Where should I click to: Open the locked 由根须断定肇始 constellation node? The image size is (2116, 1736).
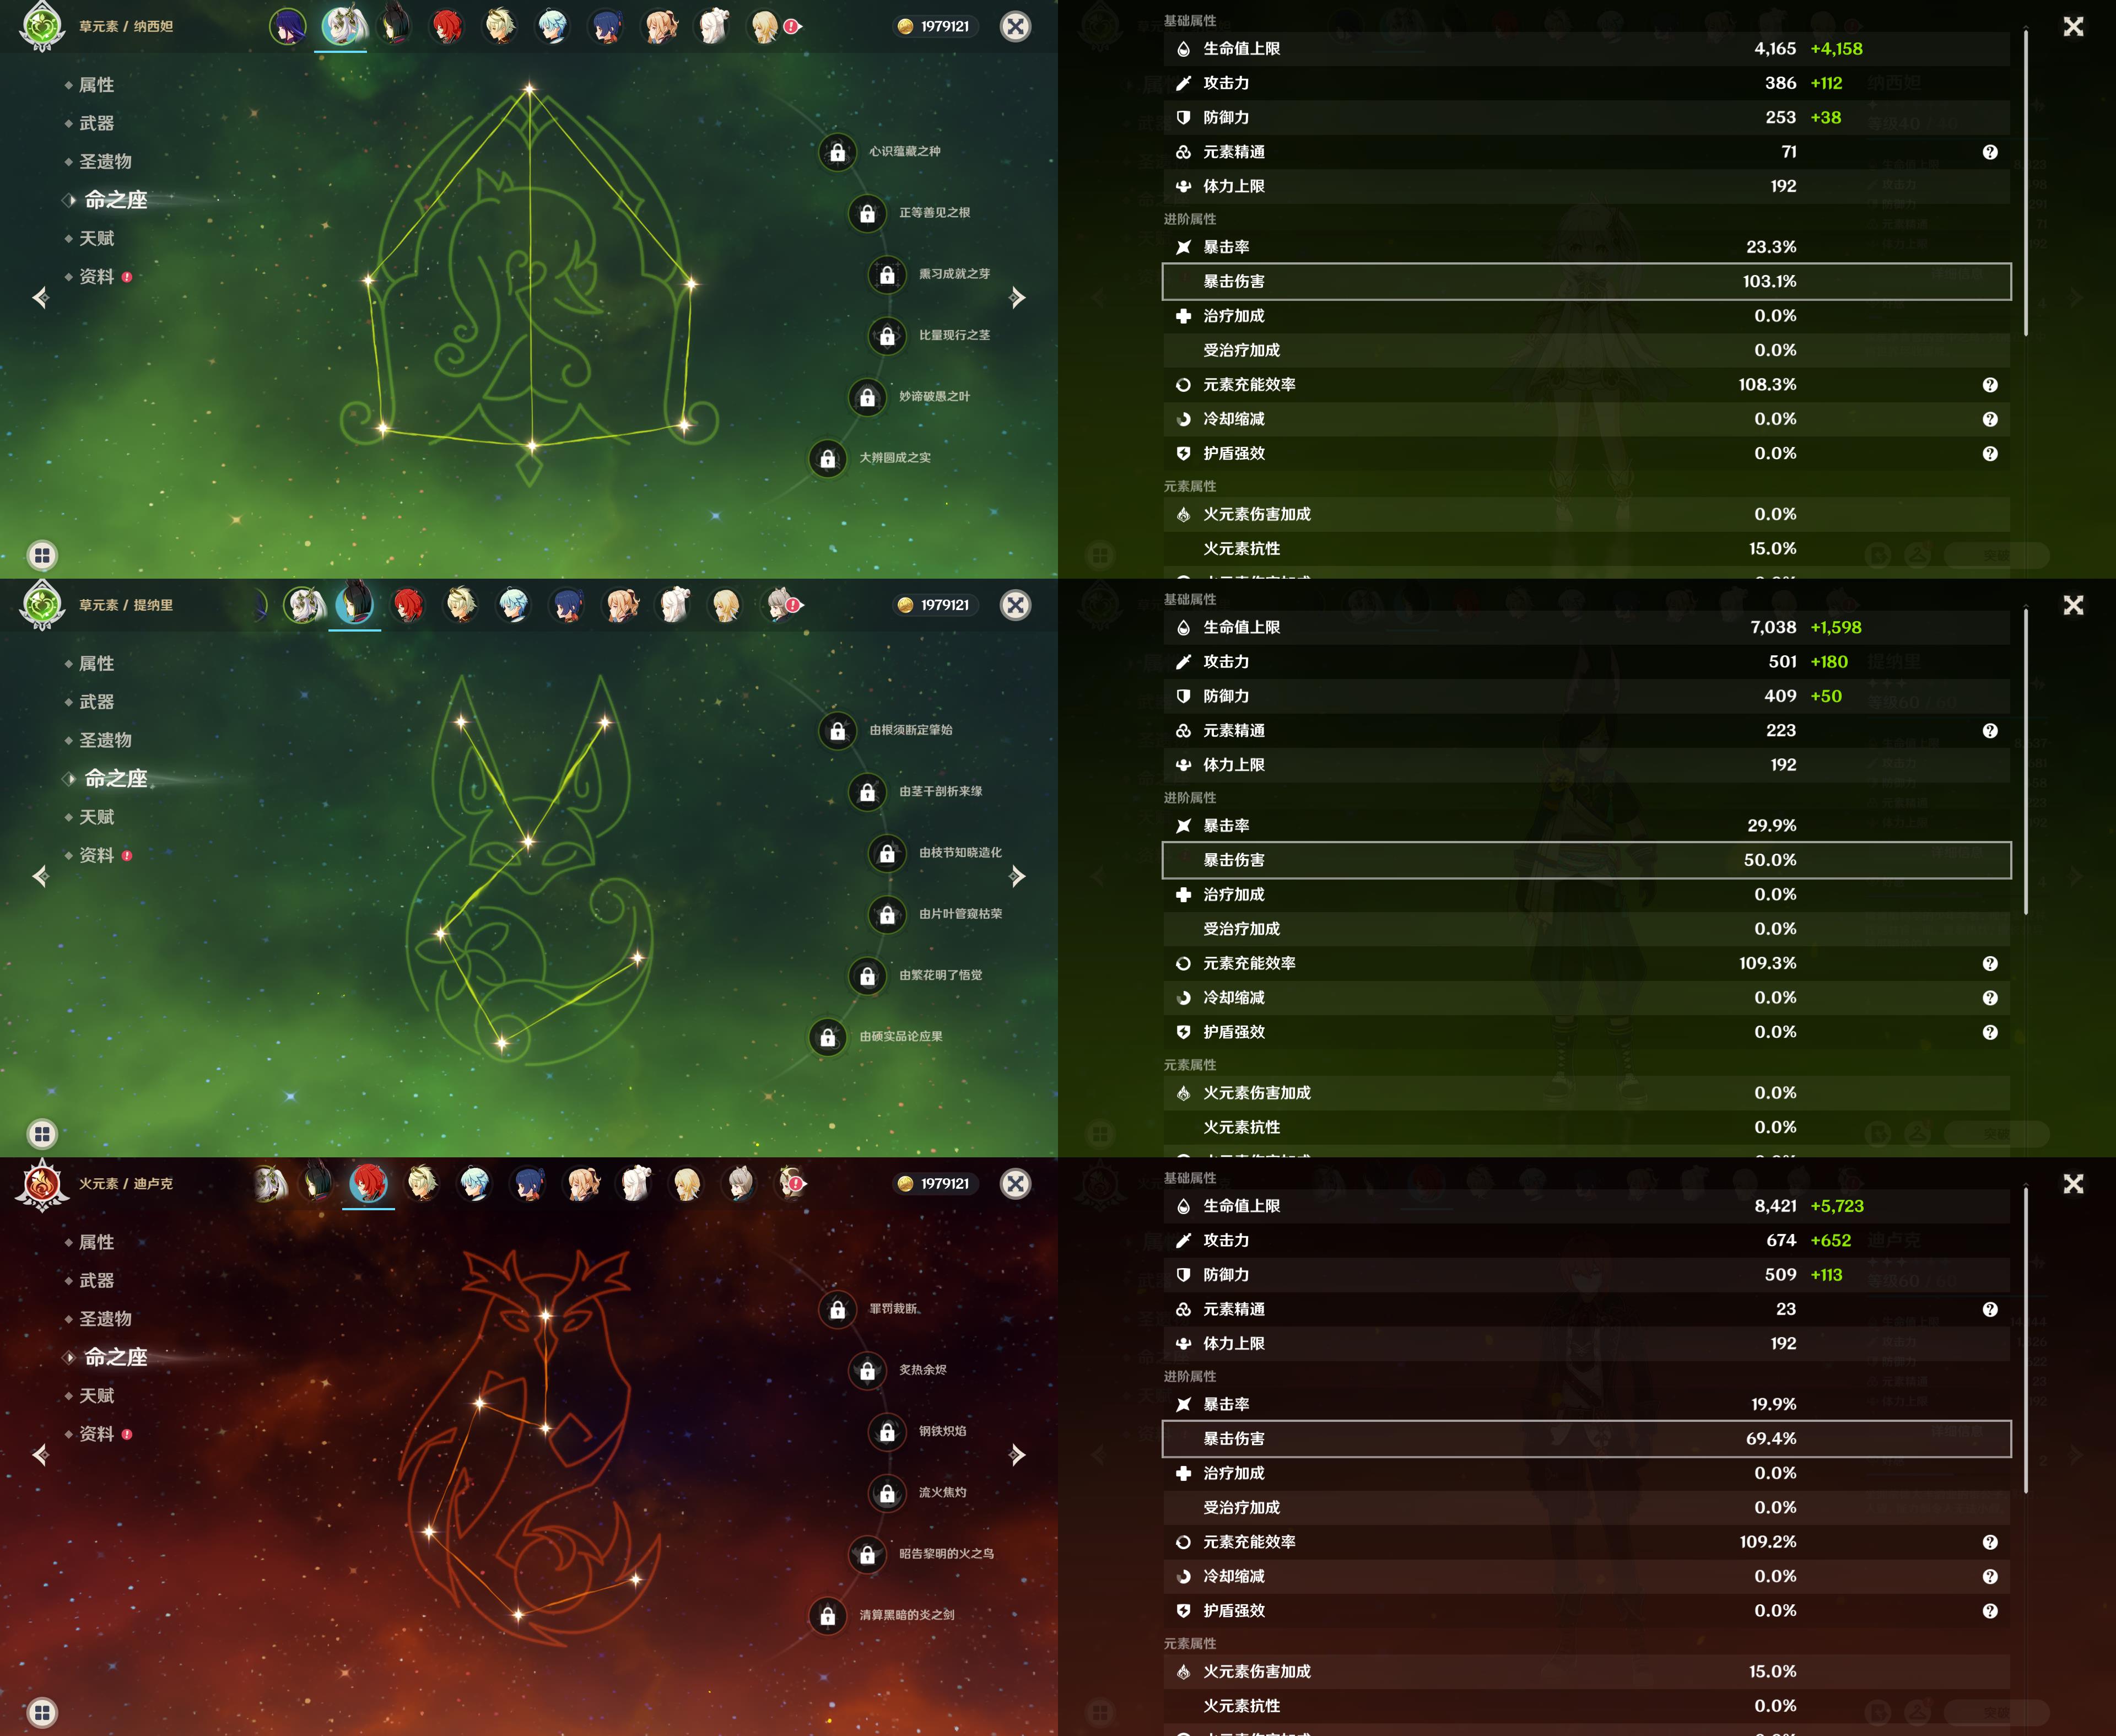[x=837, y=731]
